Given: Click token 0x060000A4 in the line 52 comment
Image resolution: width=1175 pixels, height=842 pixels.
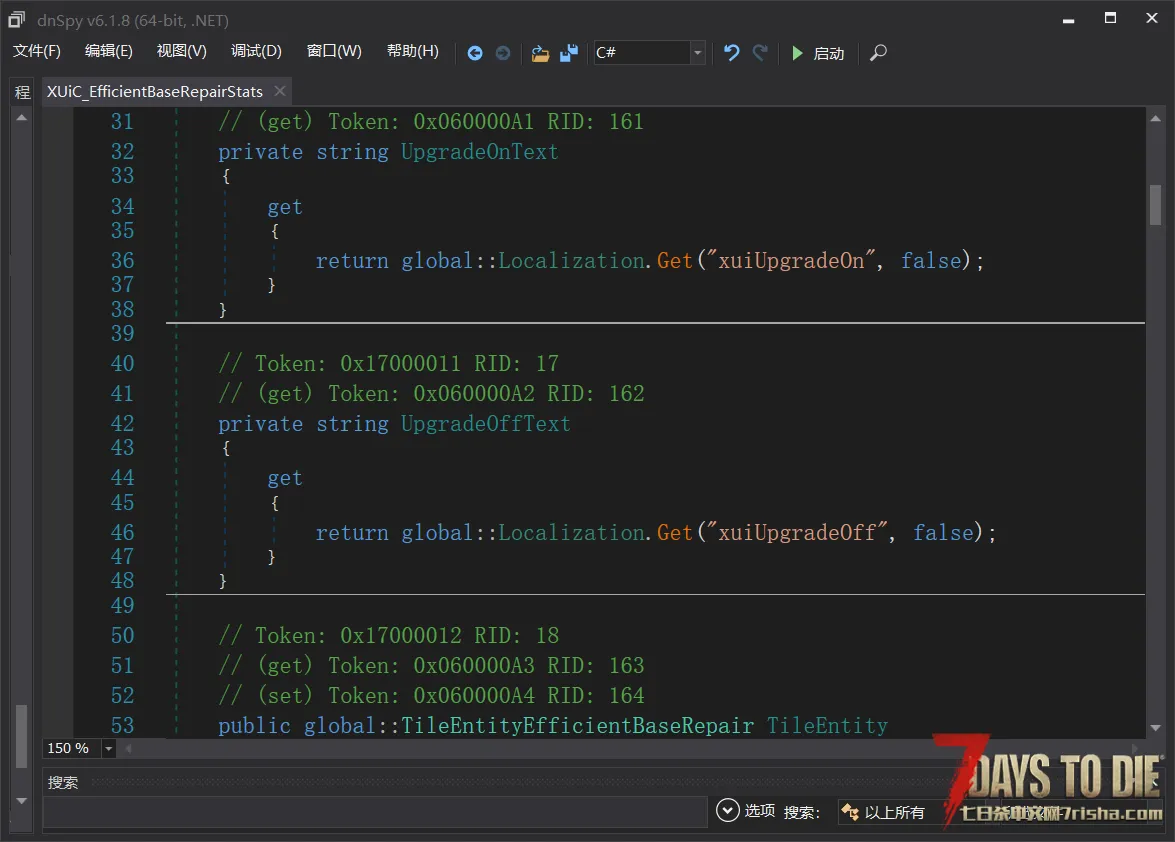Looking at the screenshot, I should [474, 695].
